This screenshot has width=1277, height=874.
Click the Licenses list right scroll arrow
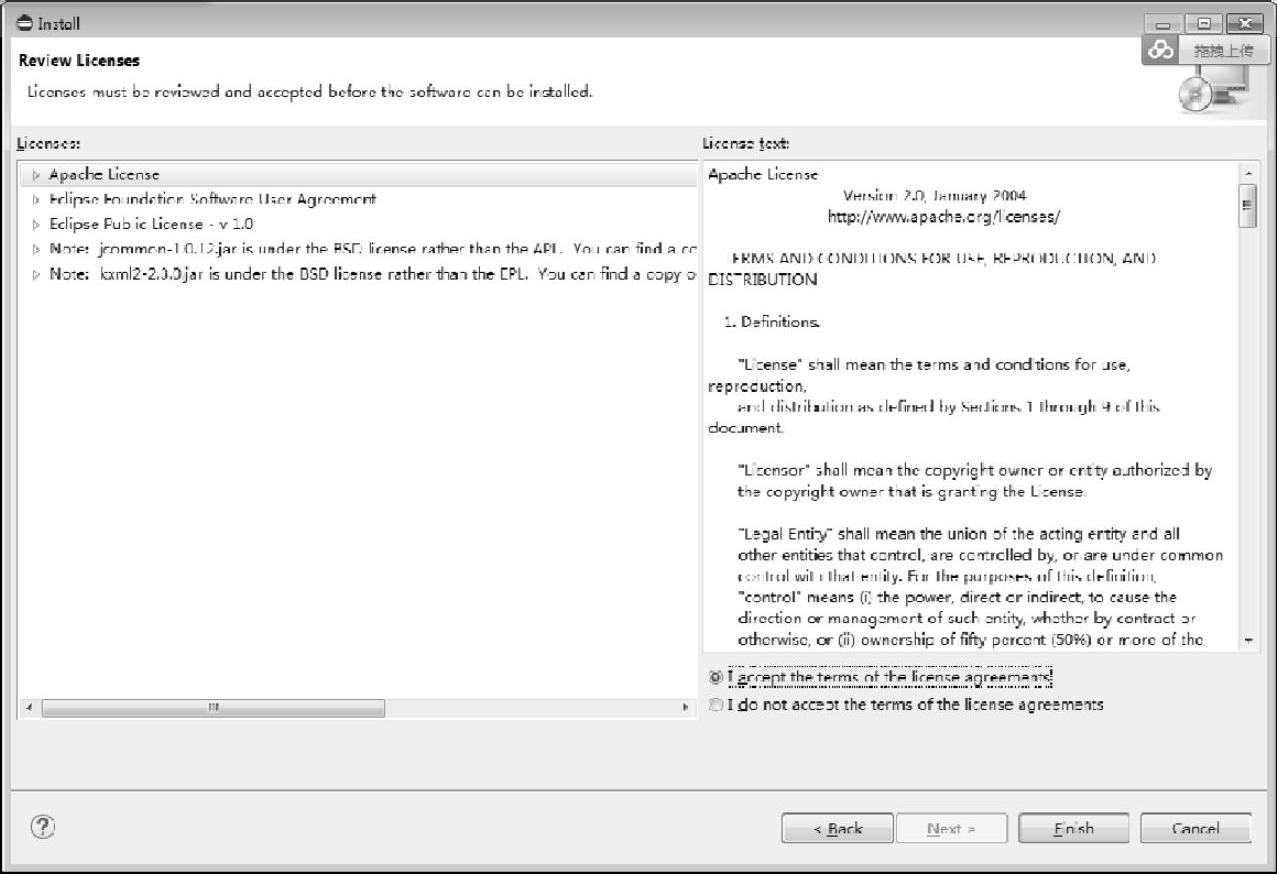[687, 708]
